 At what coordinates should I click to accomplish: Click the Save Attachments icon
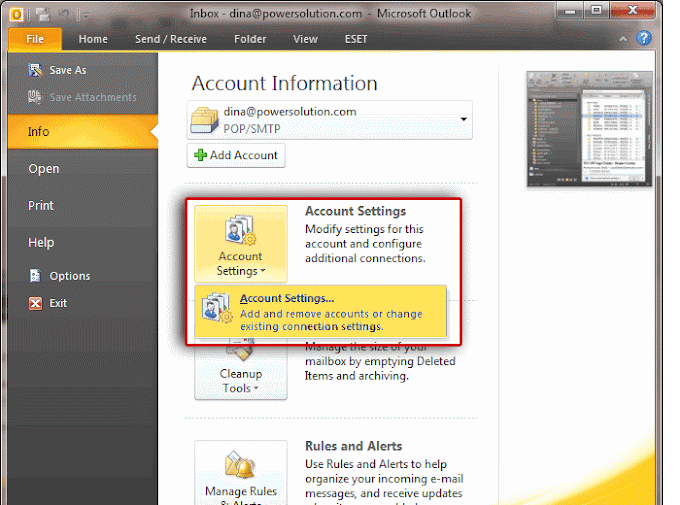point(35,97)
